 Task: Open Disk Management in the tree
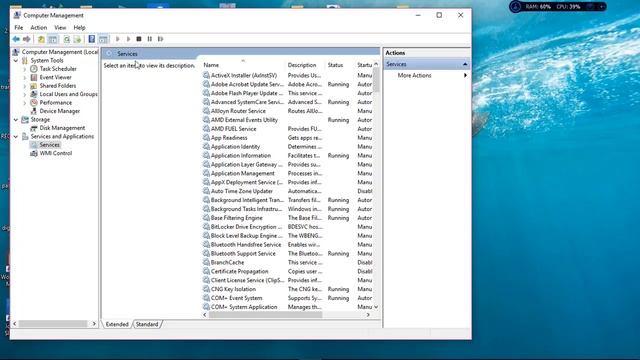62,128
